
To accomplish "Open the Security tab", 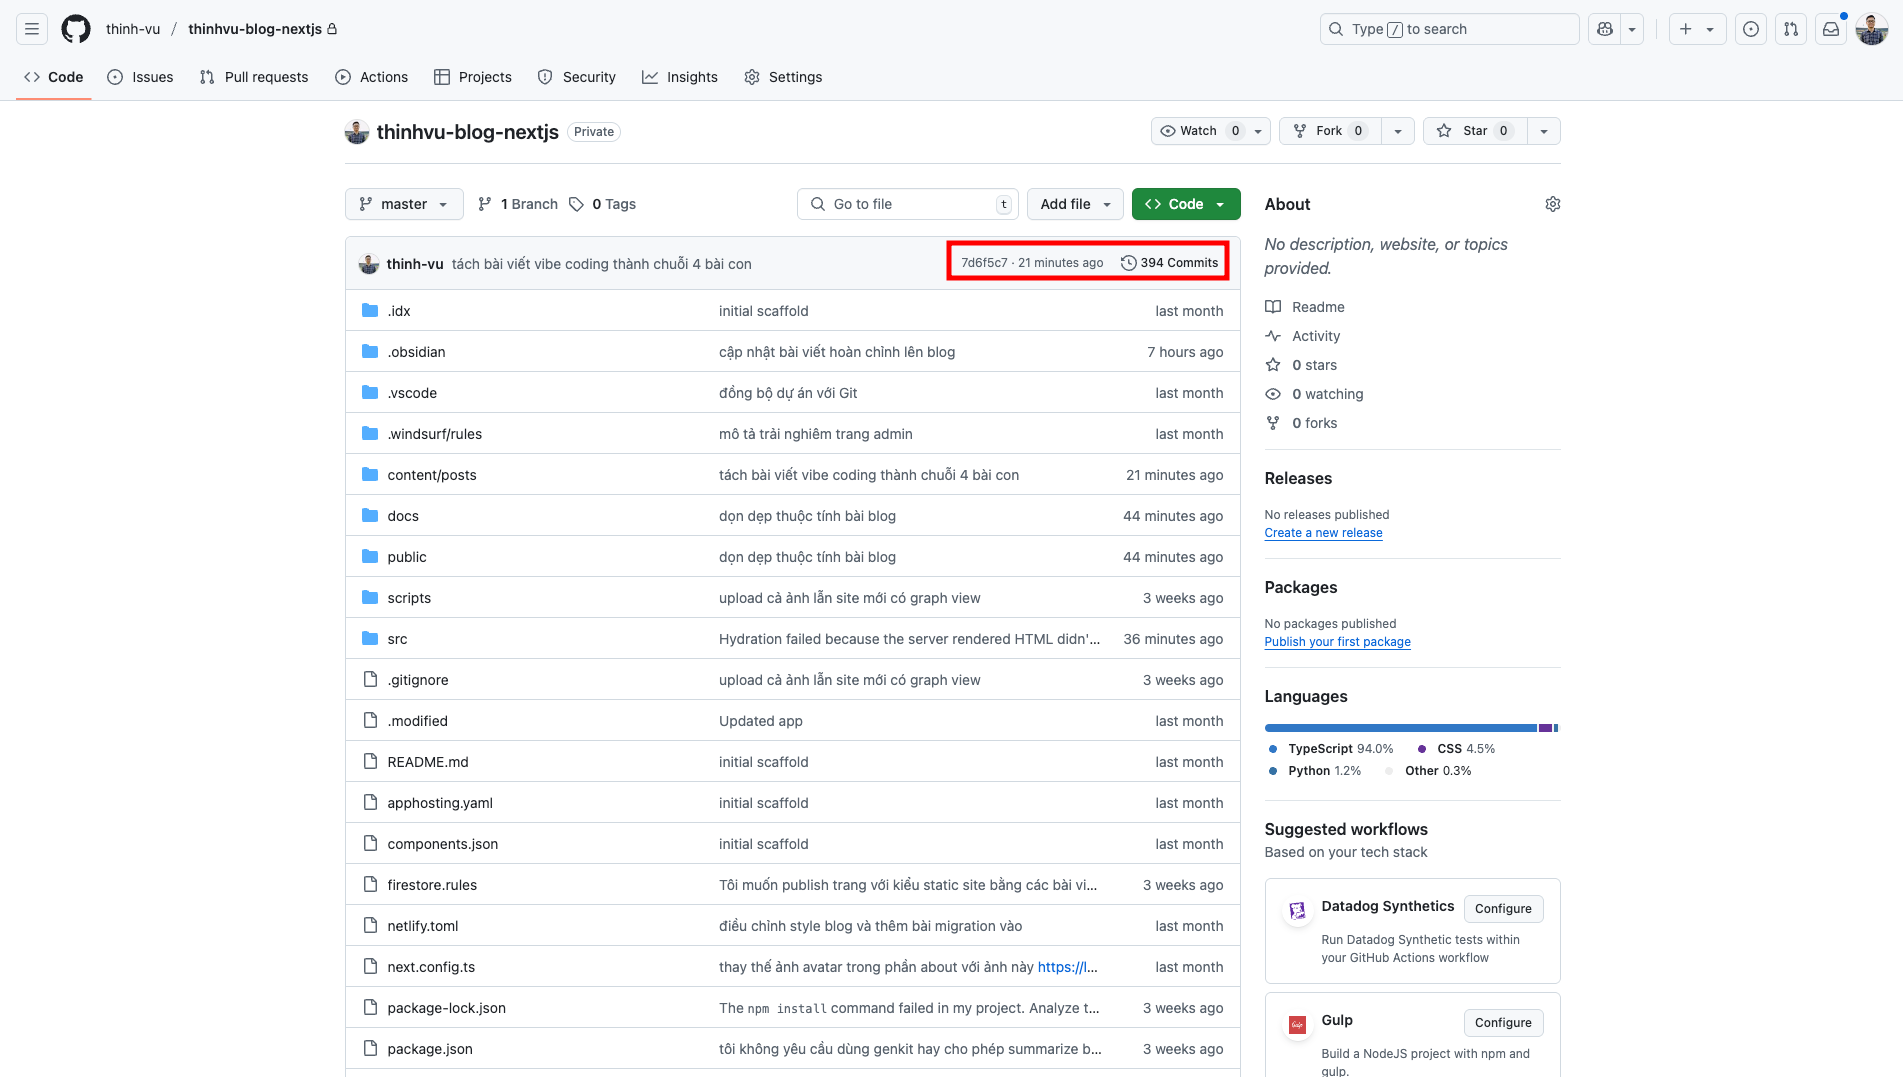I will tap(577, 77).
